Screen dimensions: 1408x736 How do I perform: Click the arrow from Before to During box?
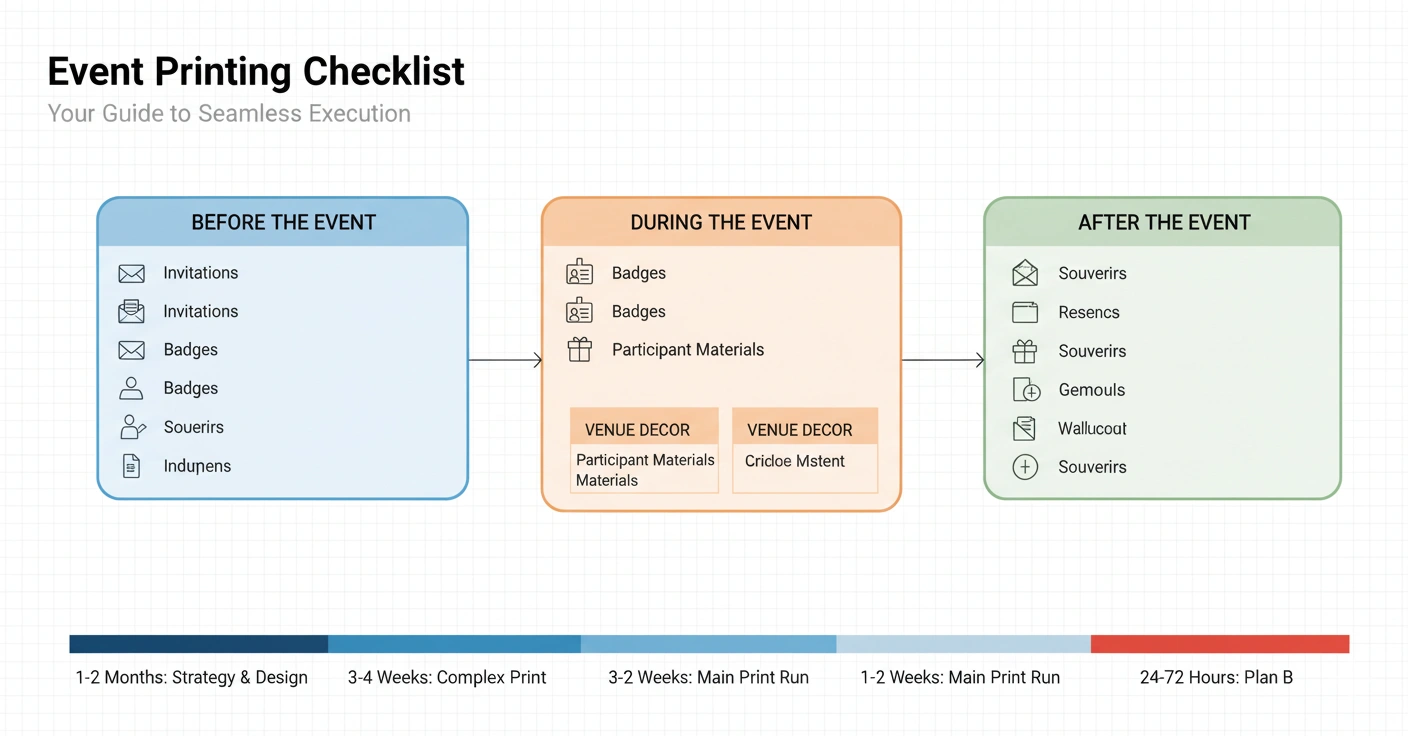click(x=505, y=360)
